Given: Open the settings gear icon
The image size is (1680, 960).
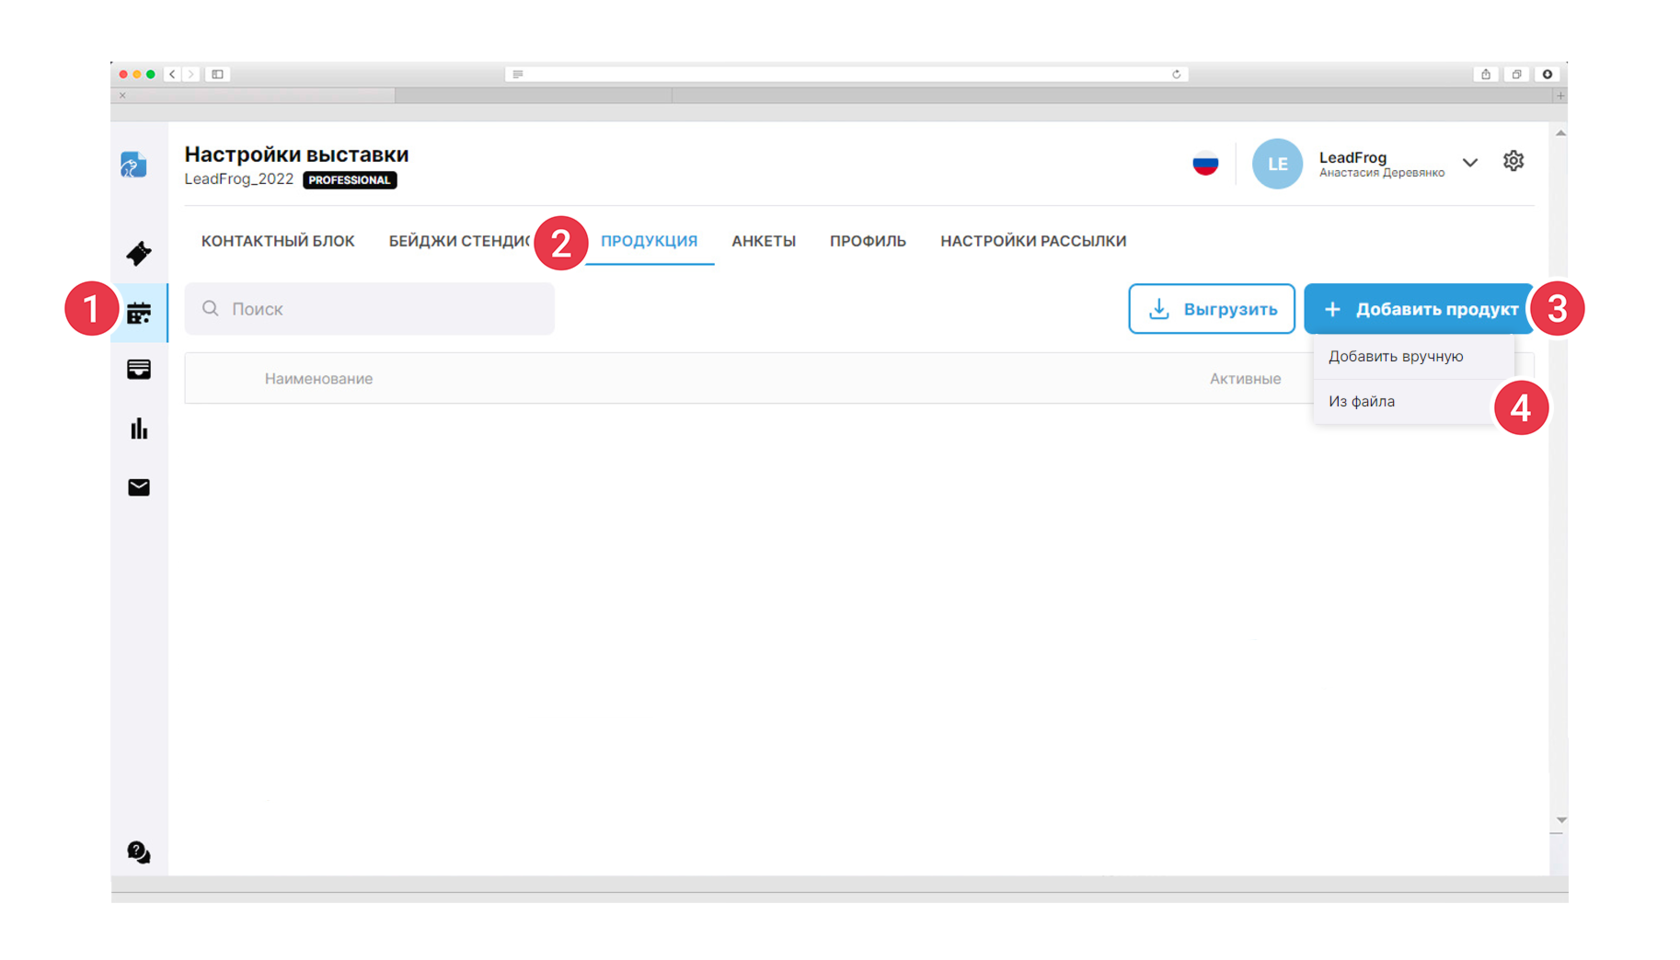Looking at the screenshot, I should click(1513, 161).
